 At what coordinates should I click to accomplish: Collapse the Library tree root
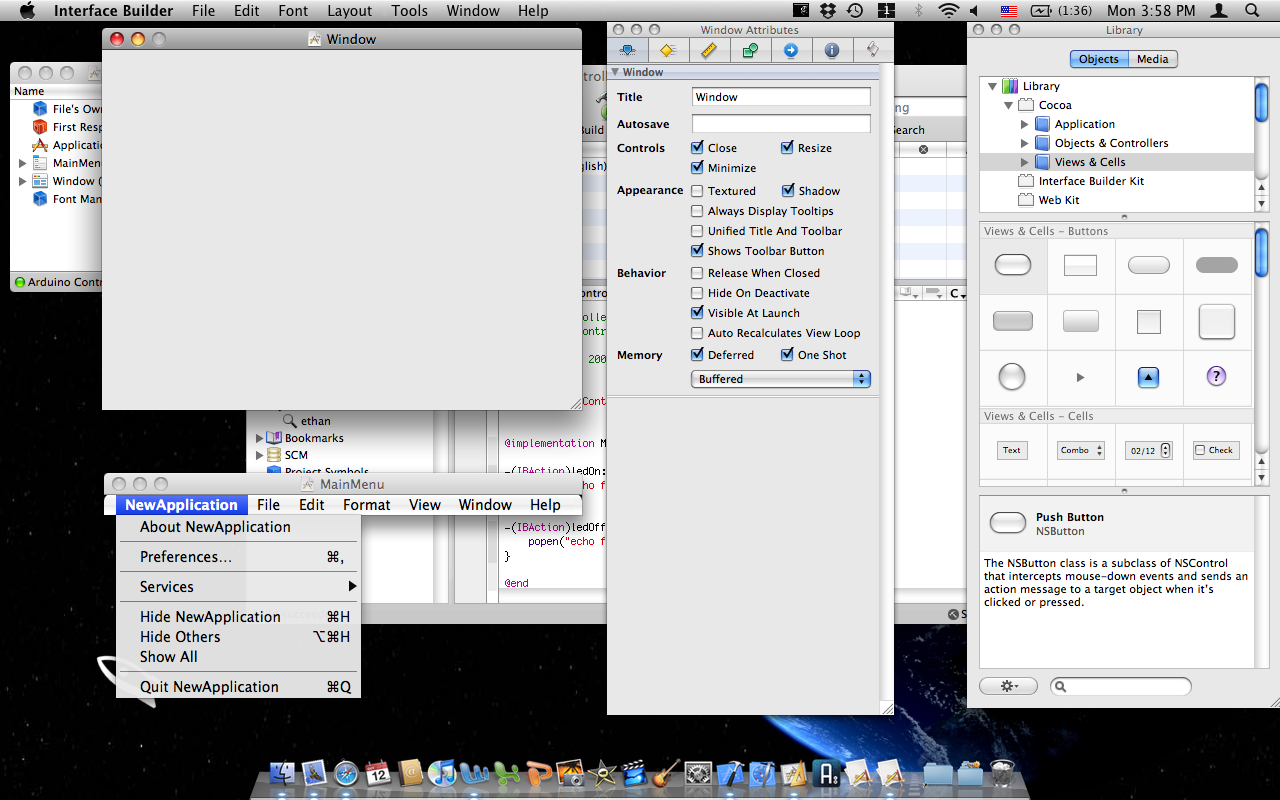[992, 86]
